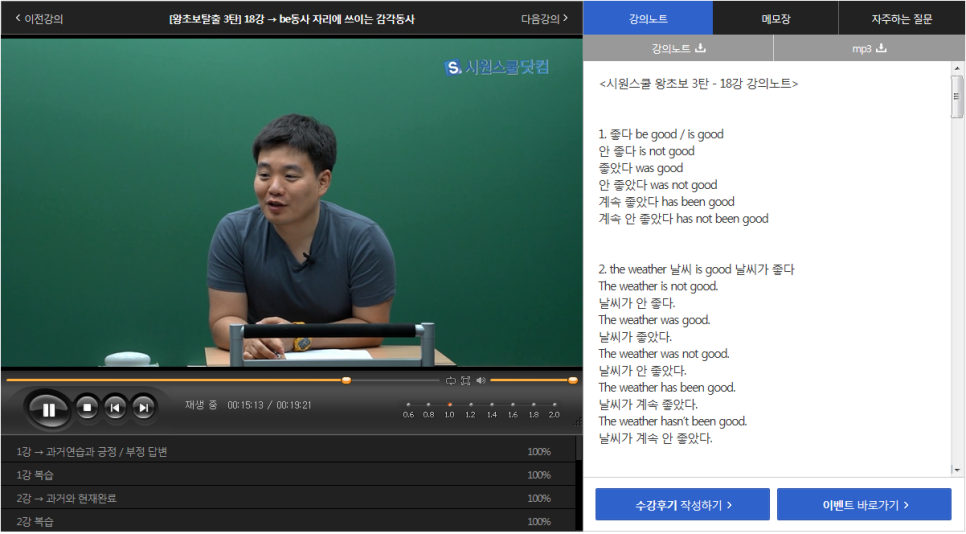
Task: Mute the speaker volume icon
Action: click(481, 381)
